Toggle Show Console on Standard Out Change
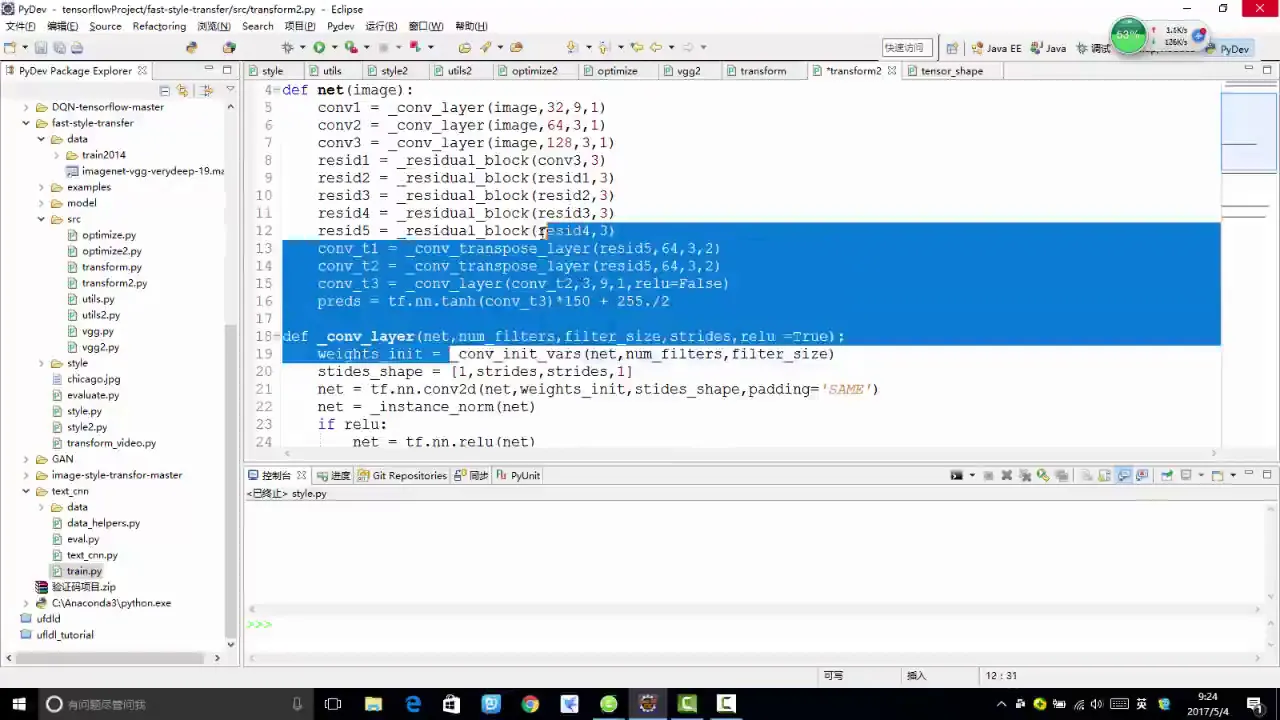 tap(1124, 475)
